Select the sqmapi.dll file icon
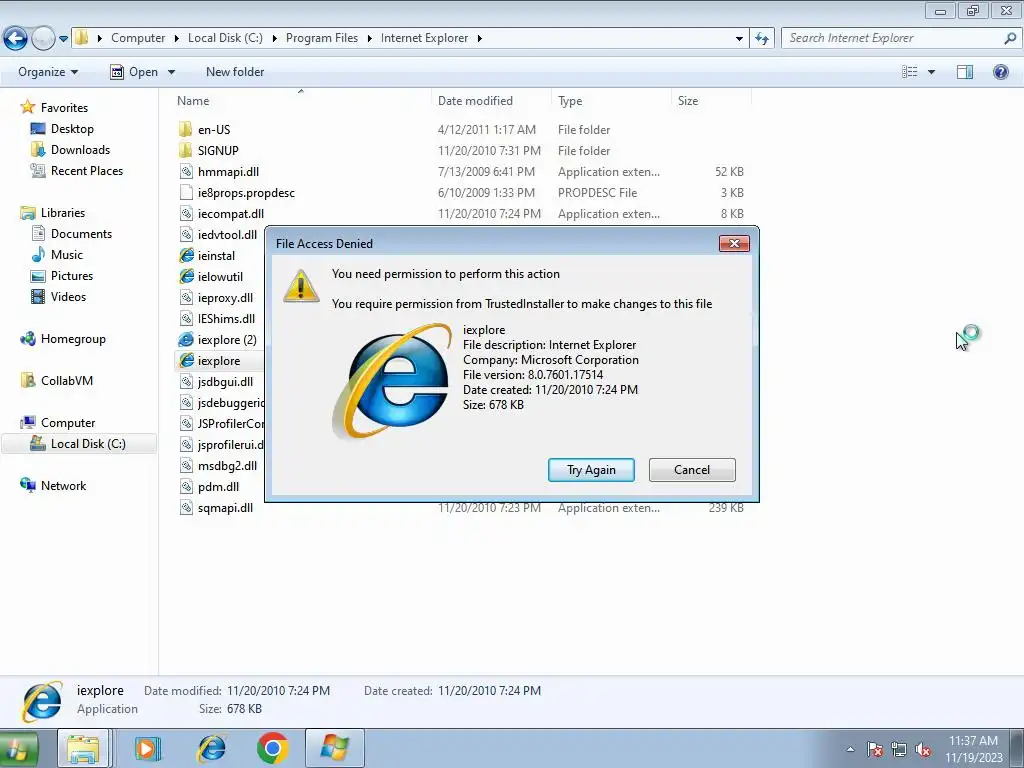Viewport: 1024px width, 768px height. (186, 507)
